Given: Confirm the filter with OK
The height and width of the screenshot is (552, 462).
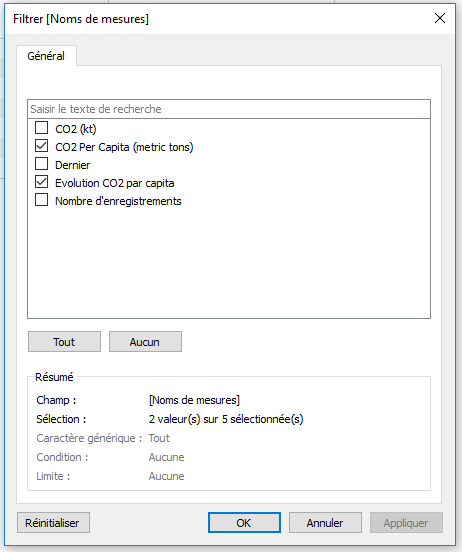Looking at the screenshot, I should pos(244,523).
